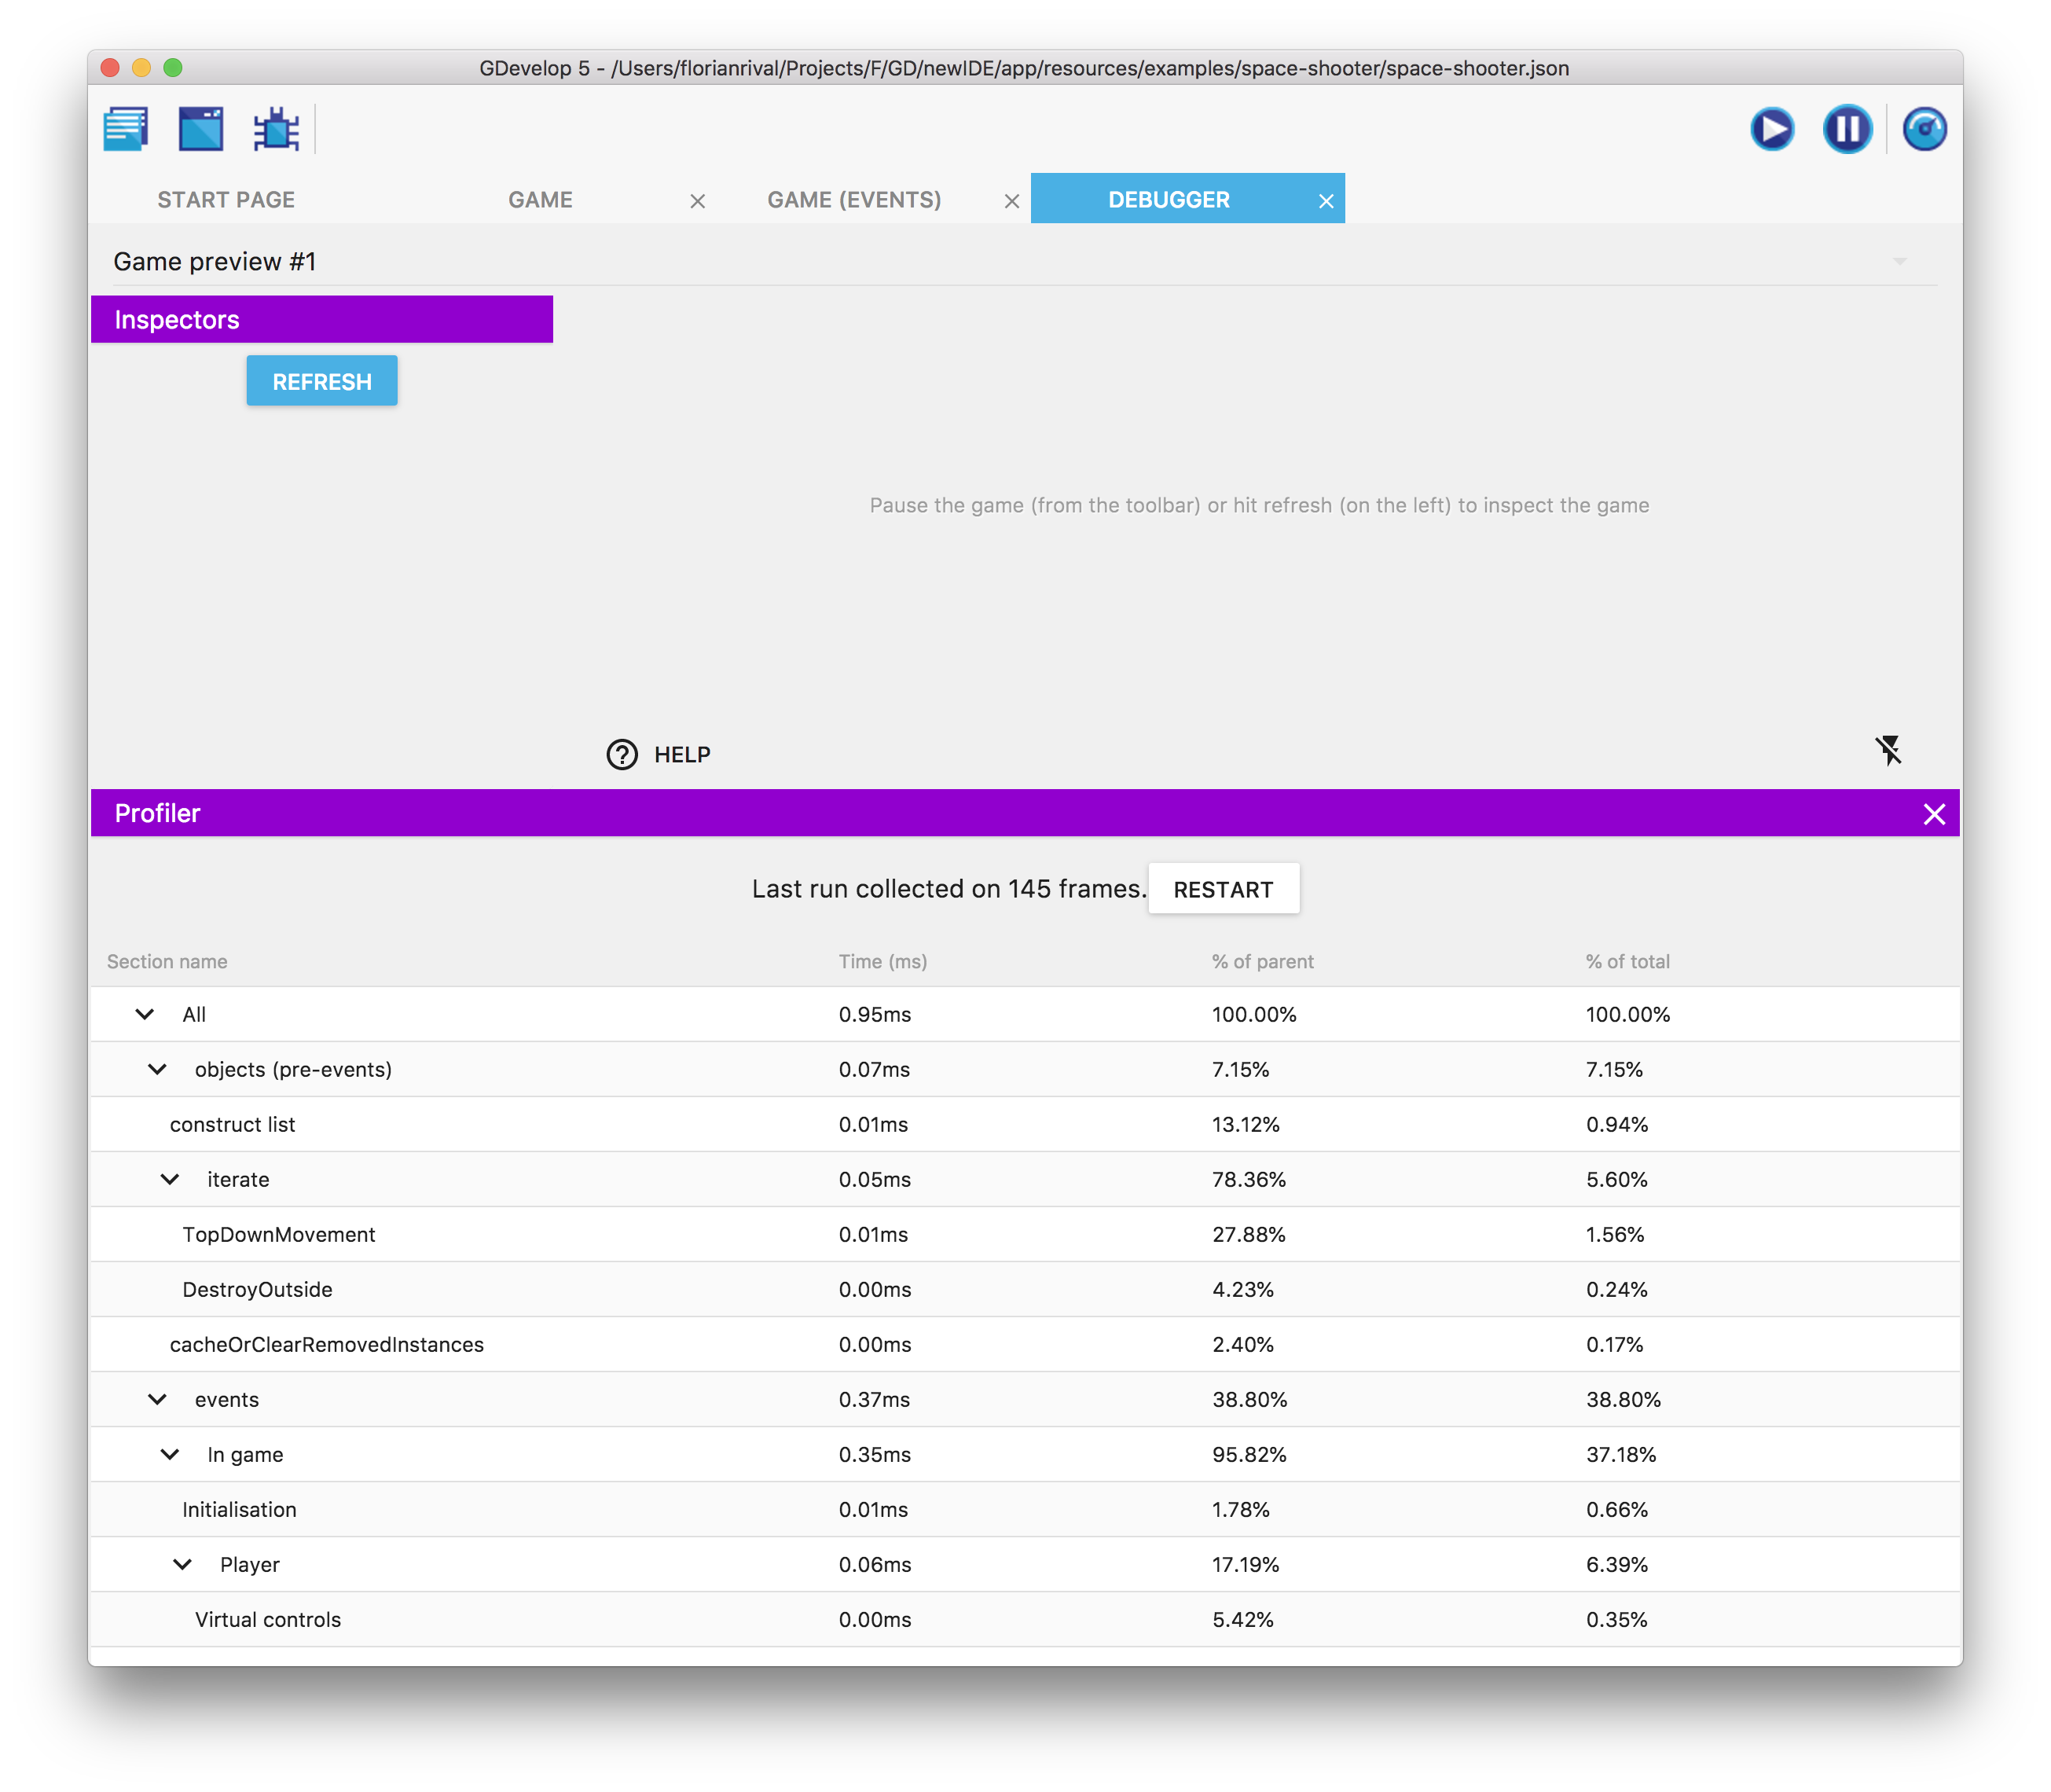Switch to the GAME tab

[540, 200]
